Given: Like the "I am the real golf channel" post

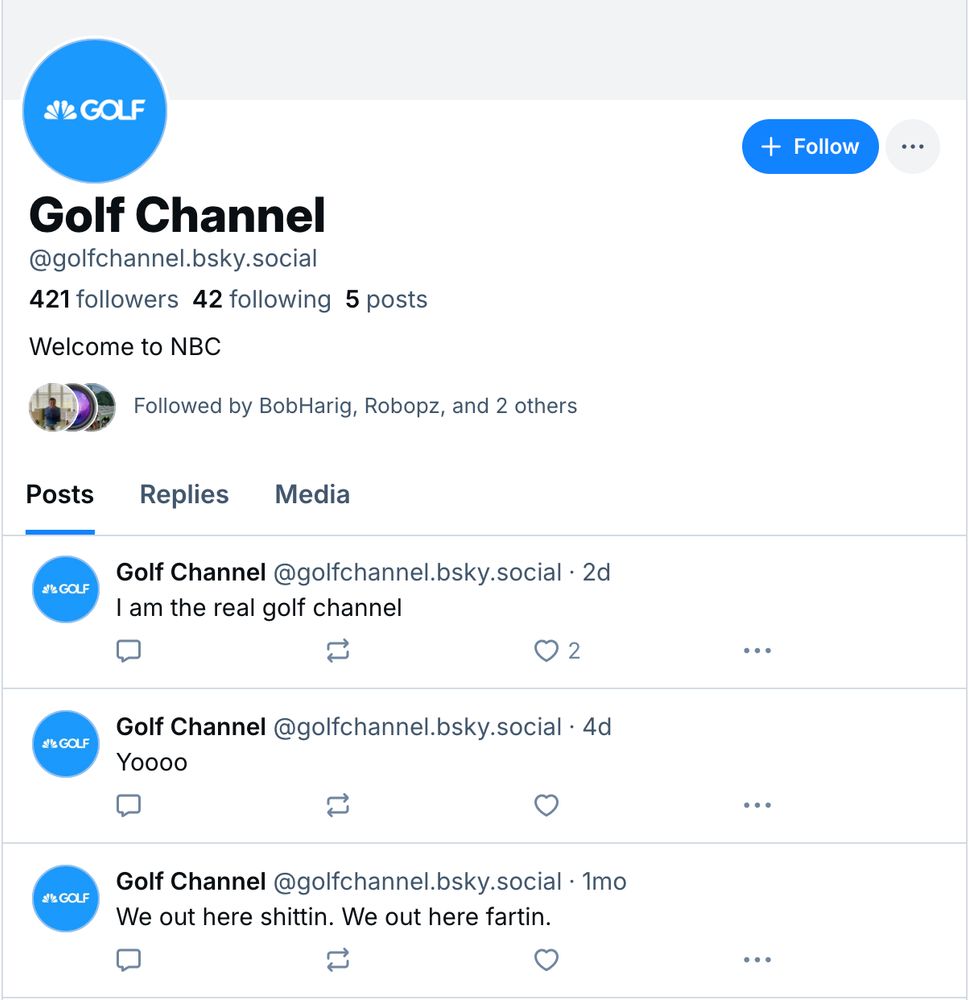Looking at the screenshot, I should tap(546, 651).
